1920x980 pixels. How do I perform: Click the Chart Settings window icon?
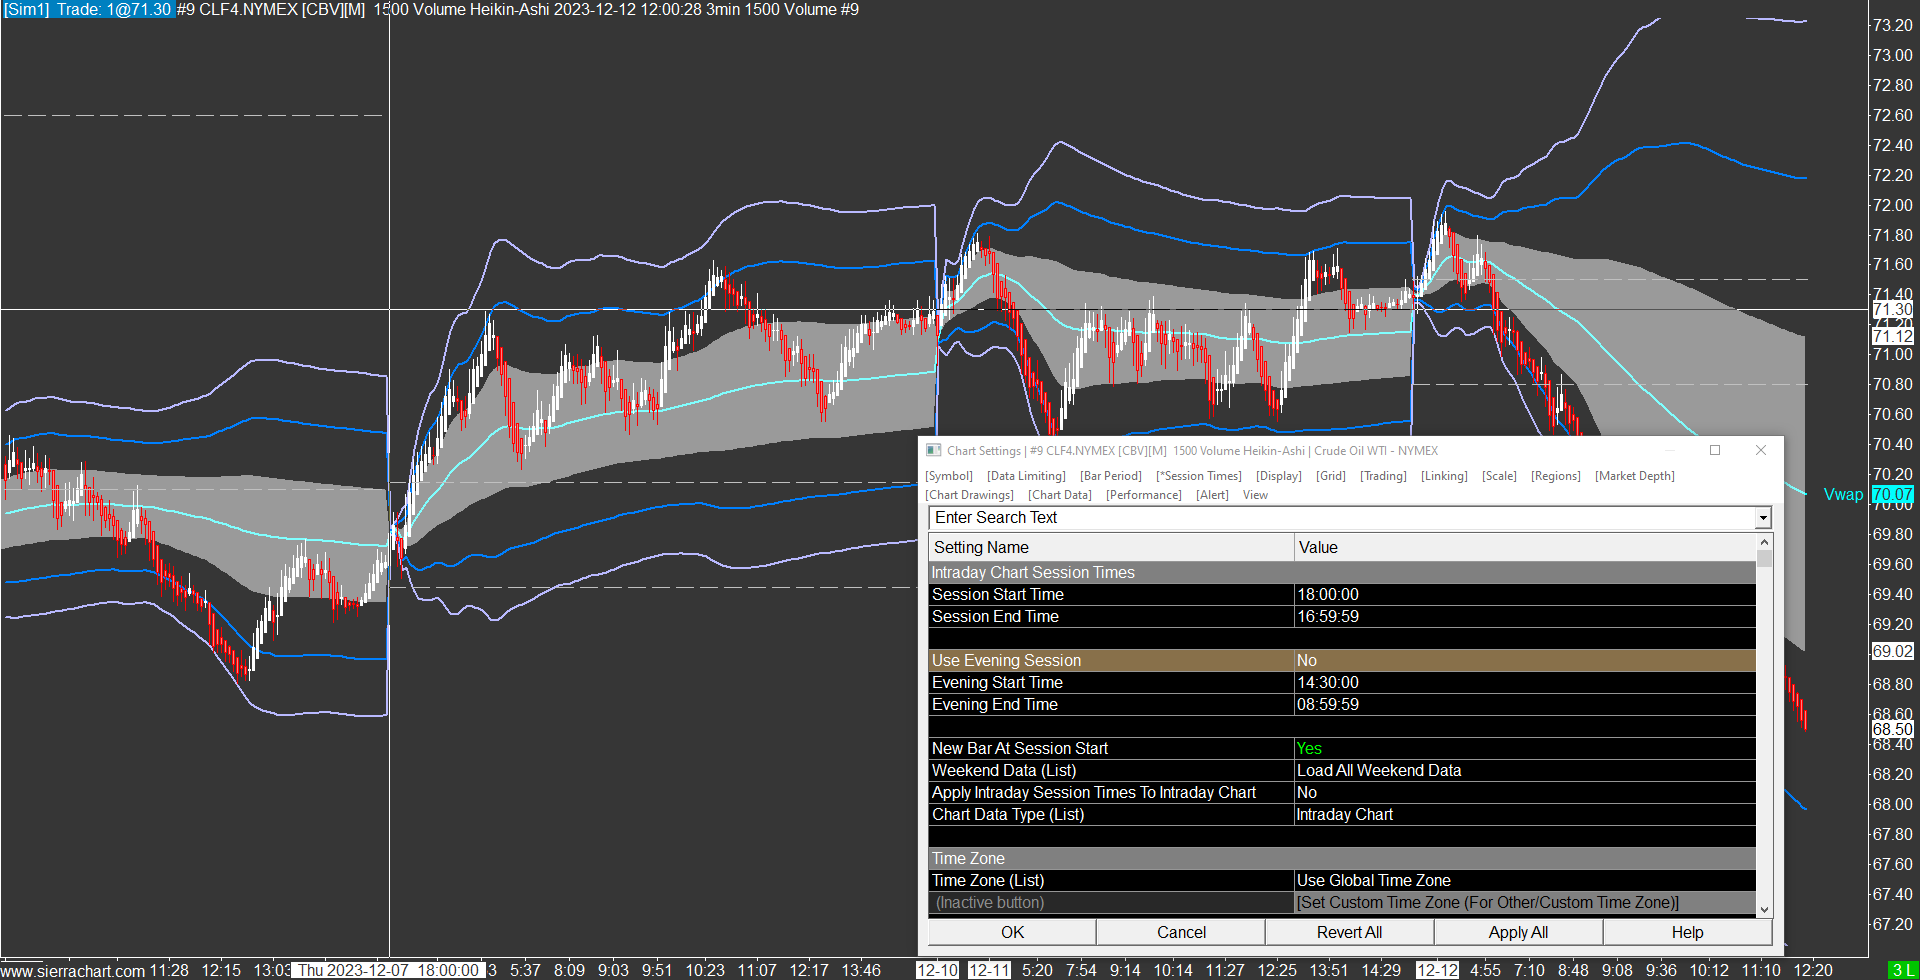click(934, 451)
